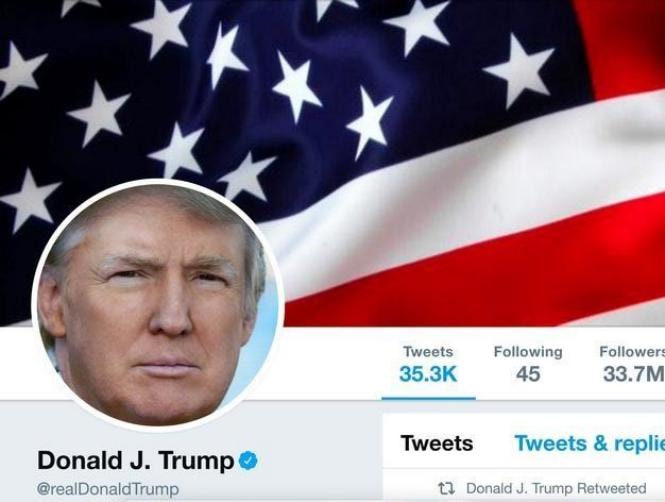Click the @realDonaldTrump handle
This screenshot has width=665, height=502.
click(x=108, y=489)
